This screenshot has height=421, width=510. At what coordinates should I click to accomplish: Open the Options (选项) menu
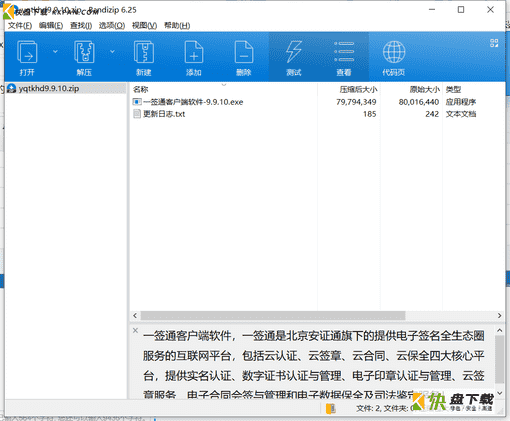click(x=112, y=25)
